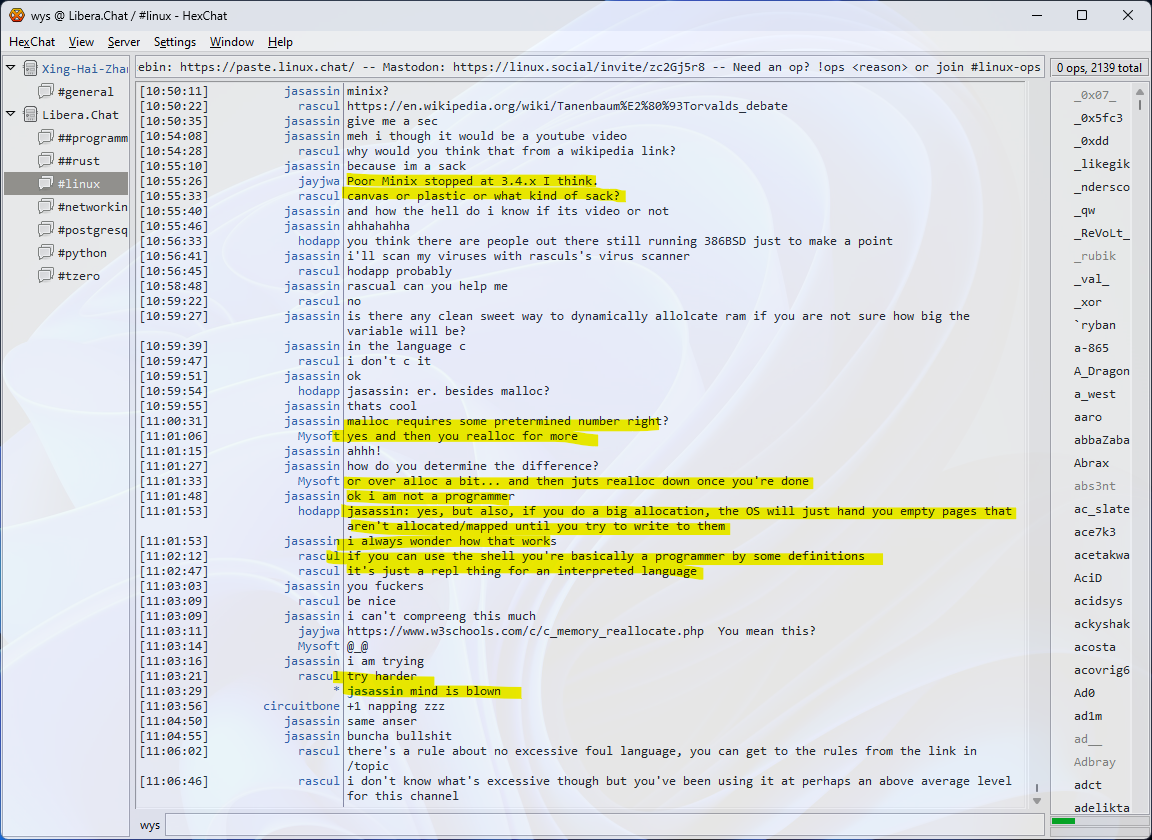Click the #postgresq channel bubble icon
Image resolution: width=1152 pixels, height=840 pixels.
[x=46, y=230]
